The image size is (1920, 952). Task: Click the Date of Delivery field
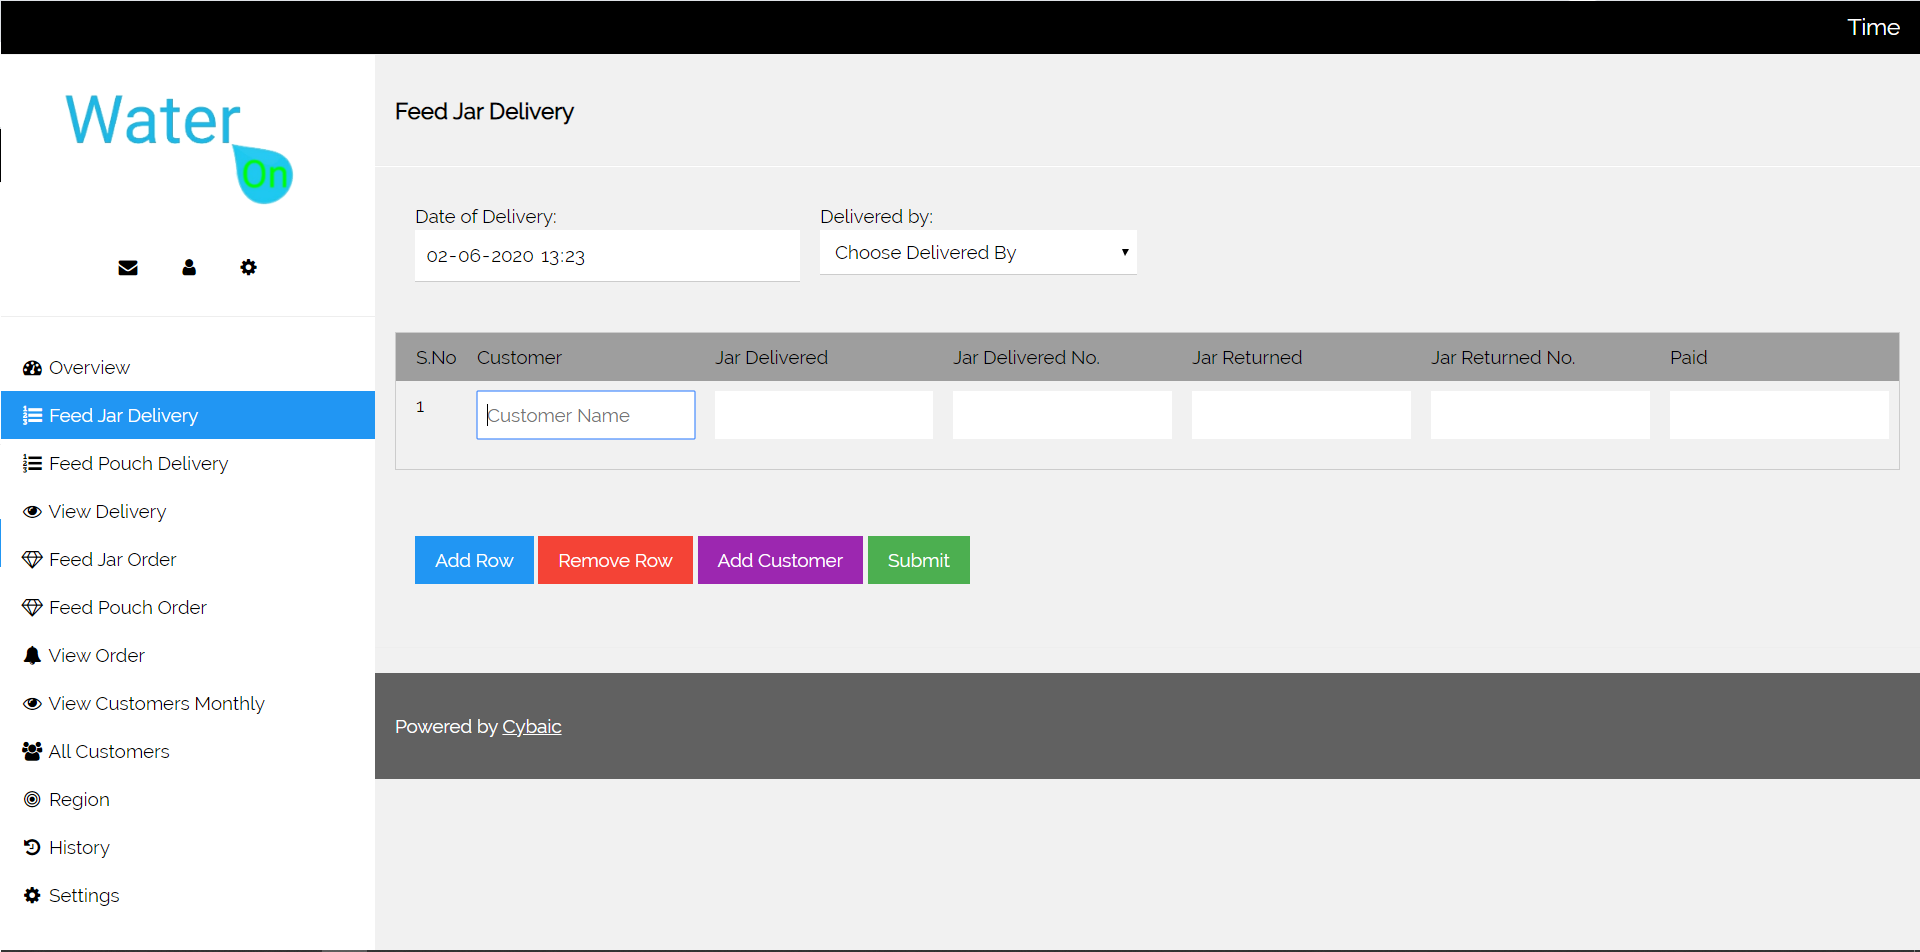[x=606, y=256]
